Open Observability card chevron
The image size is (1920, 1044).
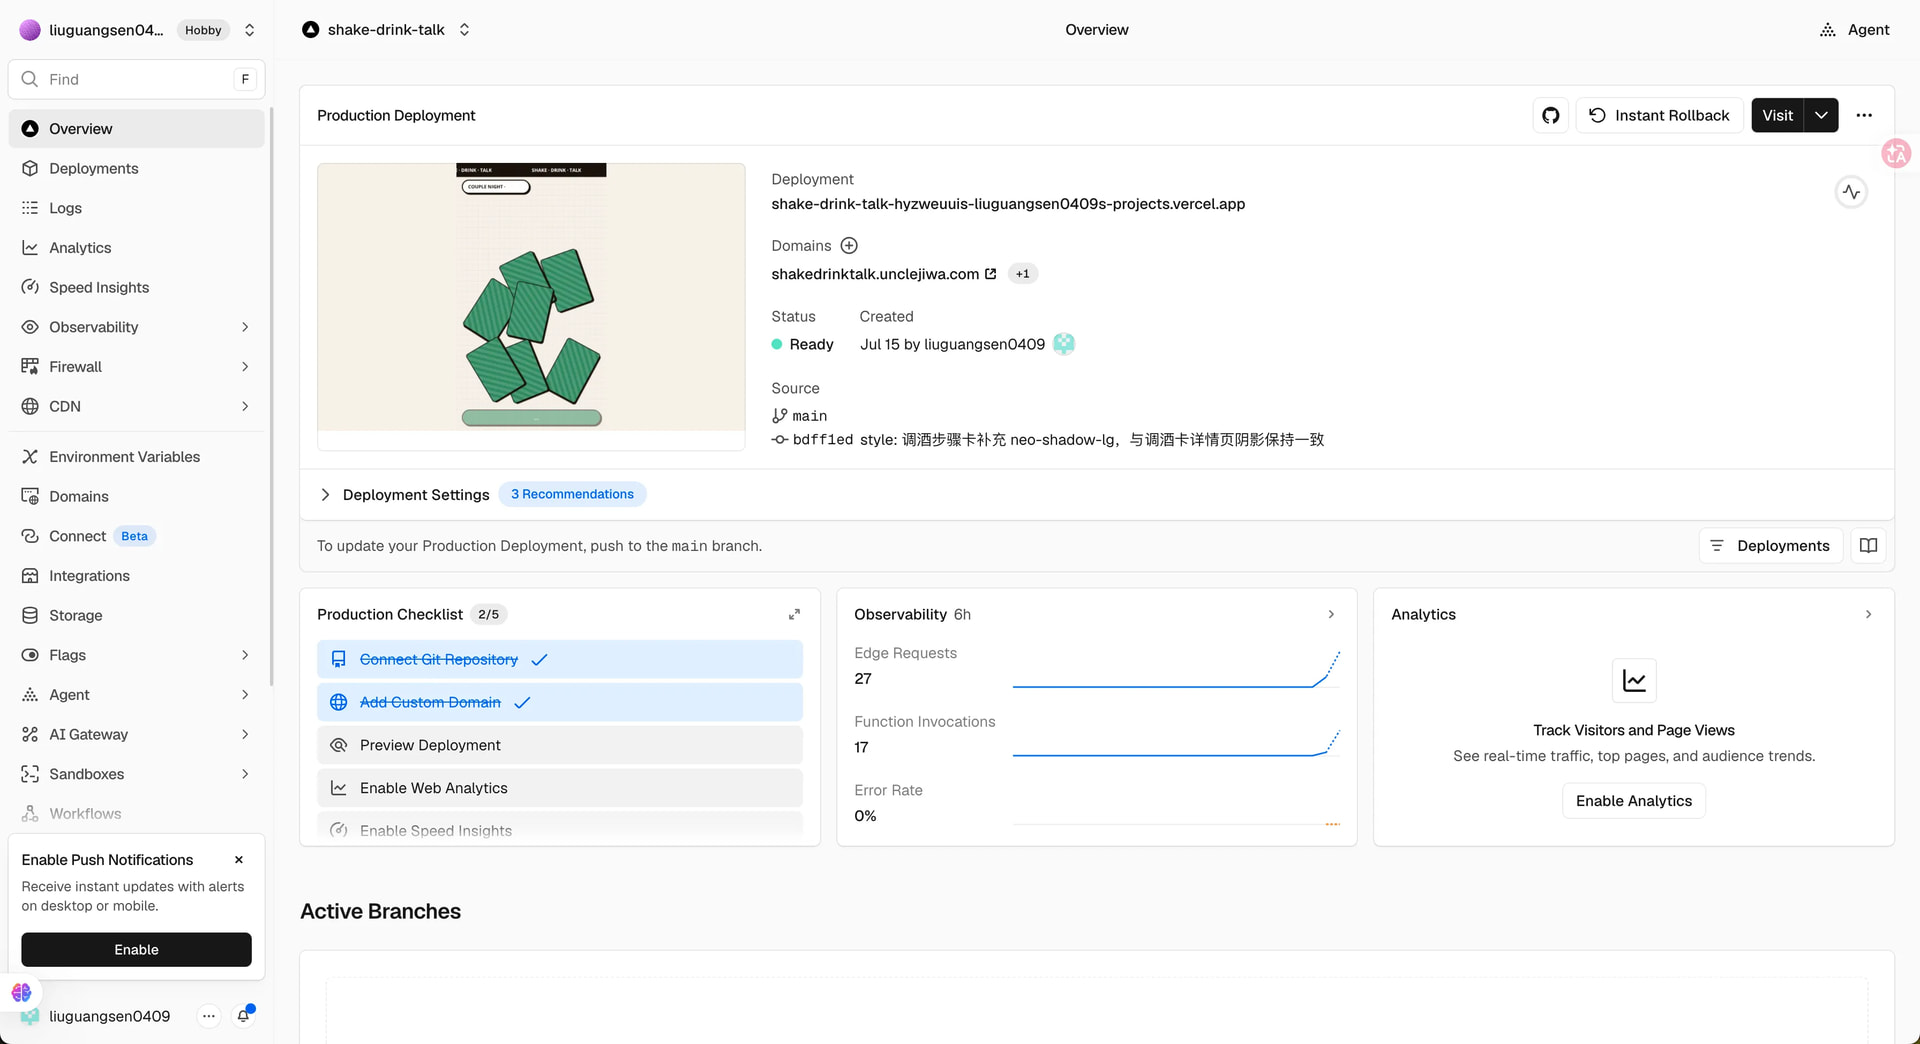pos(1331,614)
